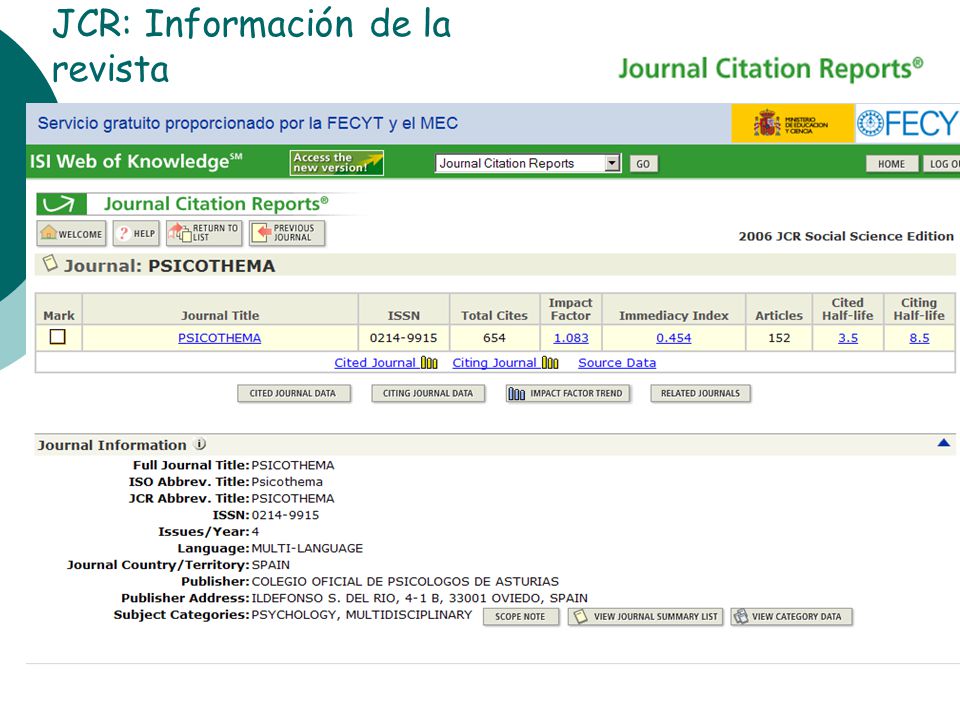This screenshot has height=720, width=960.
Task: Click the Citing Half-life column header
Action: 919,309
